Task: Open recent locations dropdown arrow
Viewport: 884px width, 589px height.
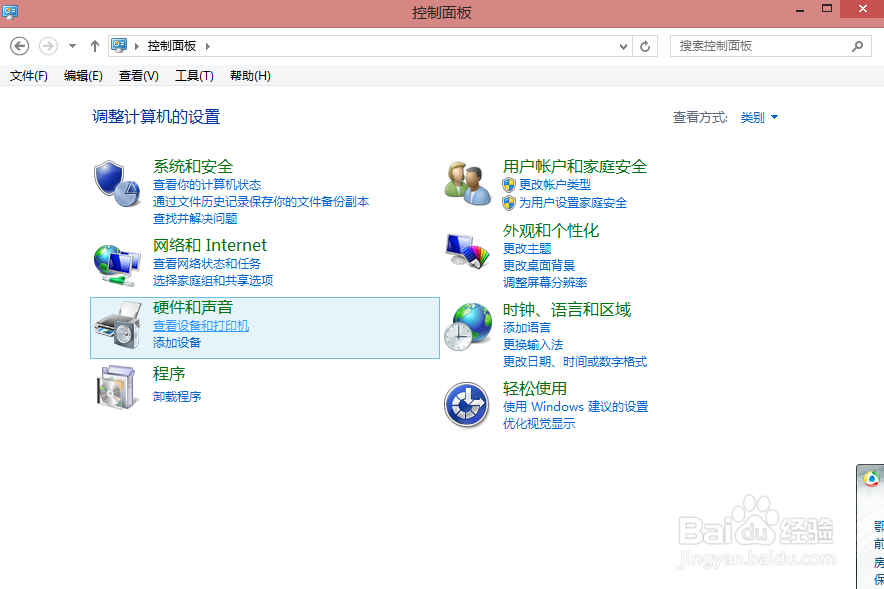Action: pyautogui.click(x=72, y=46)
